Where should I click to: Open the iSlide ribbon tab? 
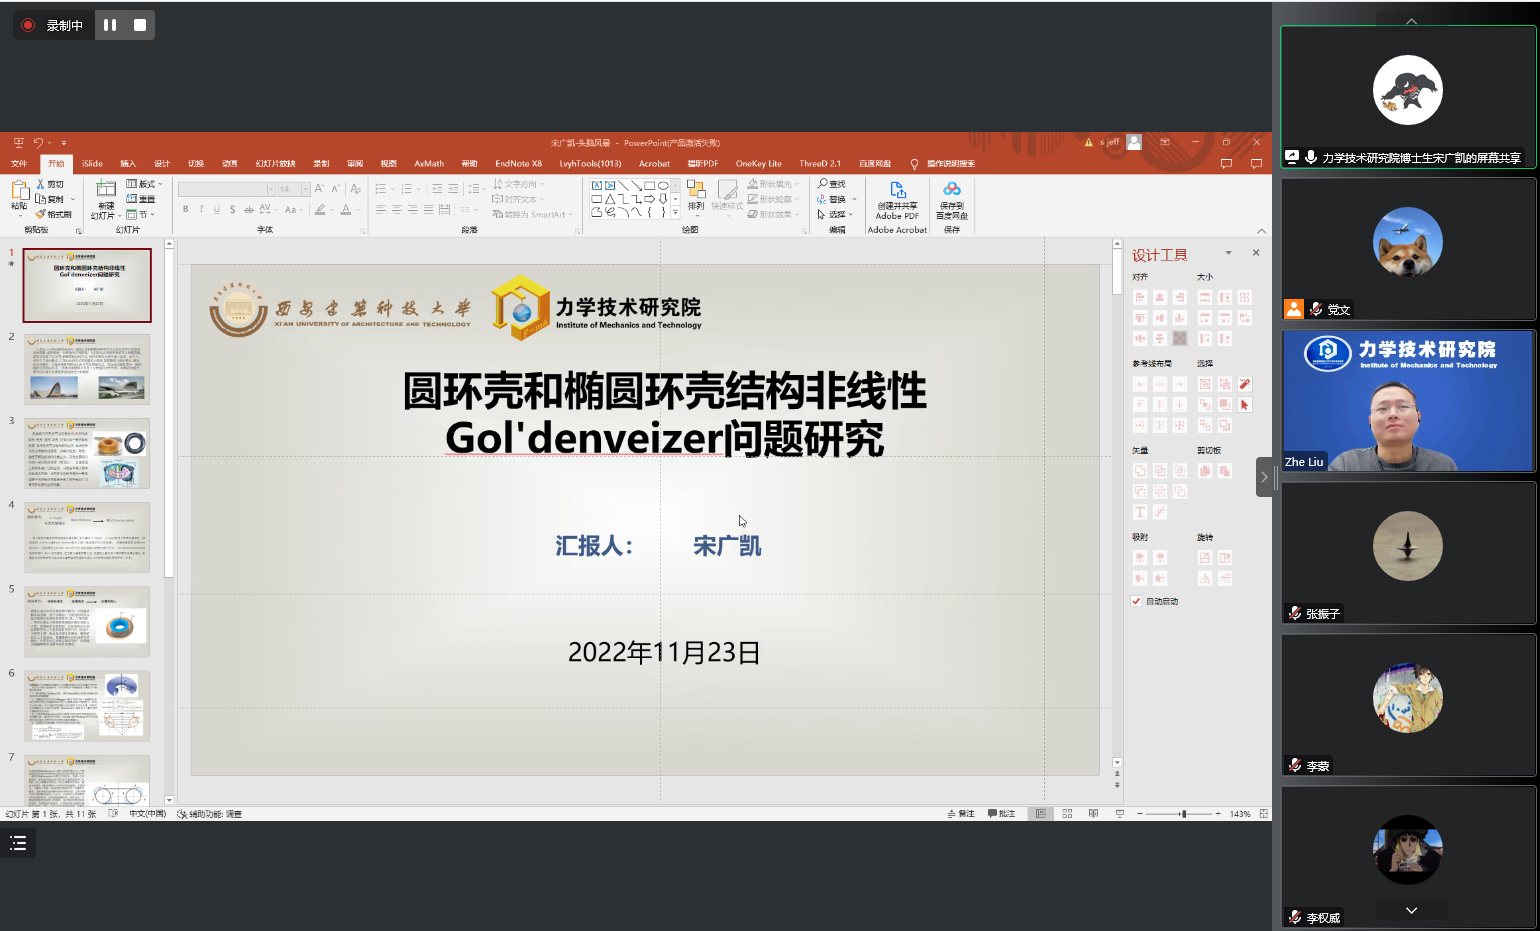[92, 163]
